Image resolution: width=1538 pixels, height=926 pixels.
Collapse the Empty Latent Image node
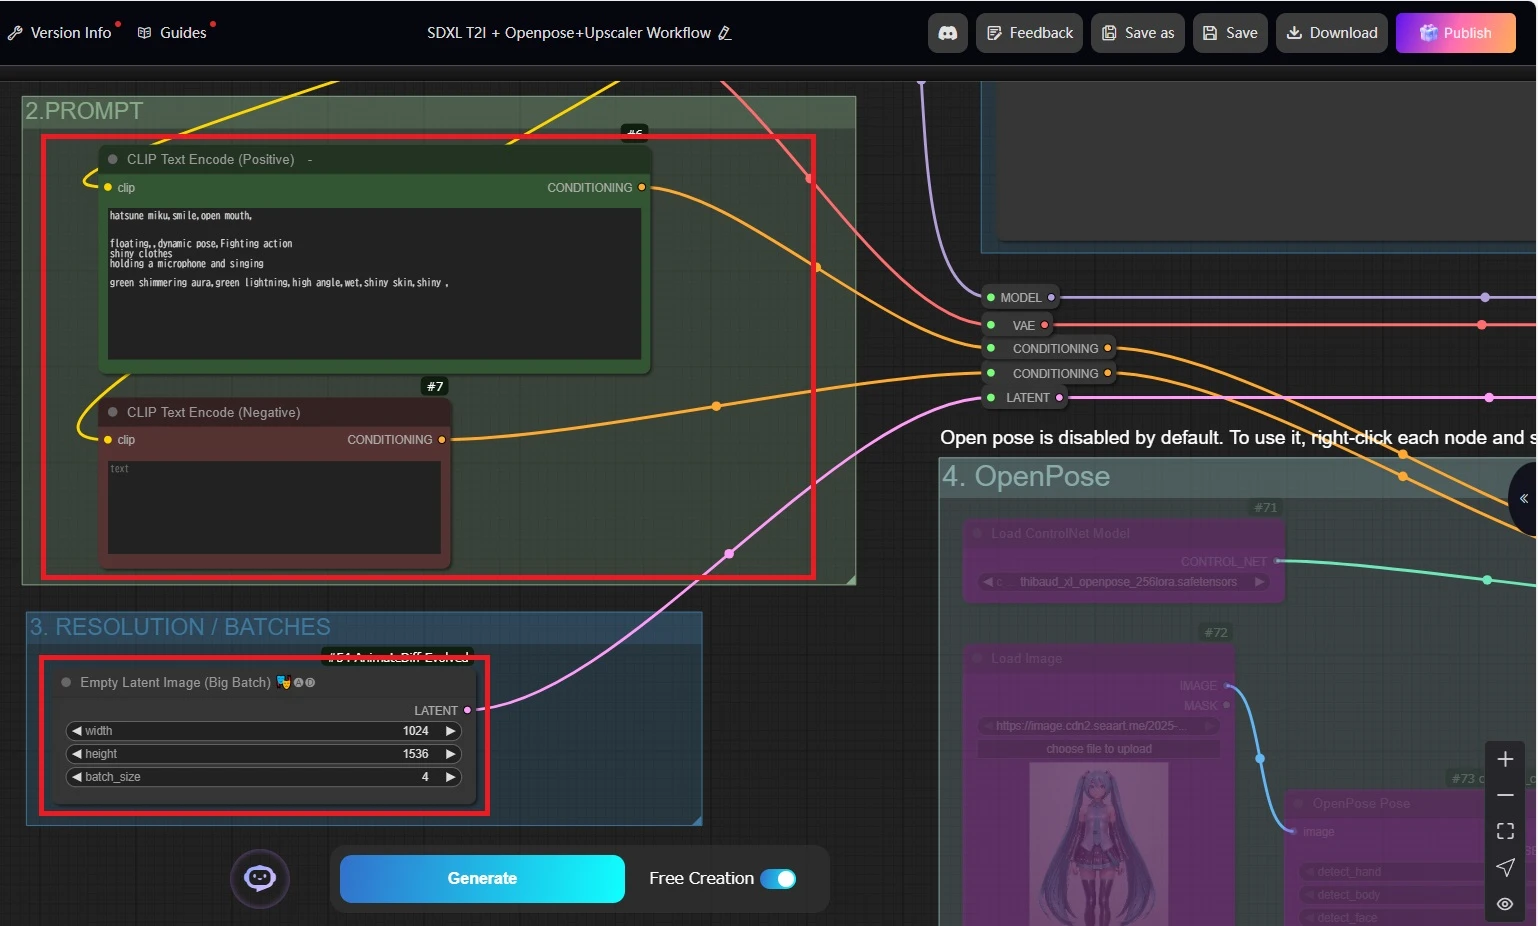click(66, 682)
